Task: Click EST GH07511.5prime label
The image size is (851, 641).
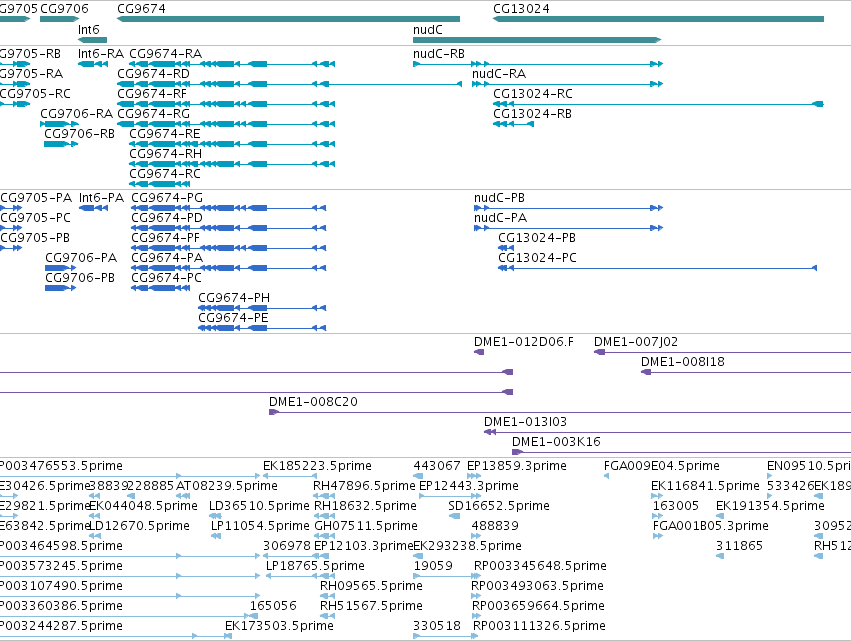Action: (366, 526)
